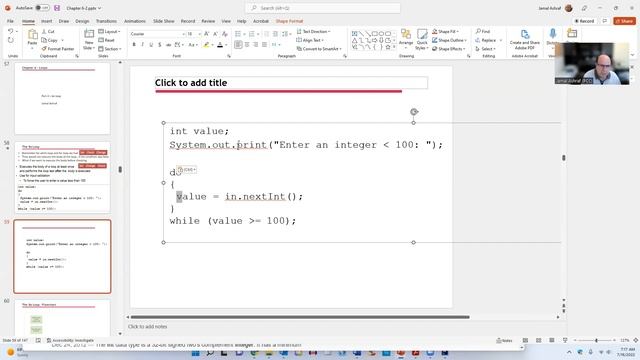Click Reset in Slides group
The width and height of the screenshot is (640, 360).
click(x=107, y=40)
